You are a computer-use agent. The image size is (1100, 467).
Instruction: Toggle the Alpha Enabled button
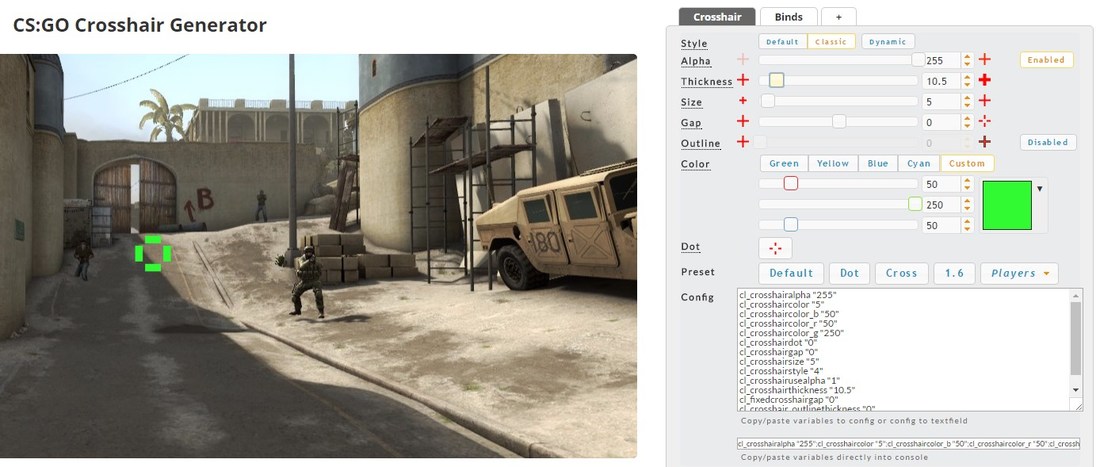click(1046, 60)
